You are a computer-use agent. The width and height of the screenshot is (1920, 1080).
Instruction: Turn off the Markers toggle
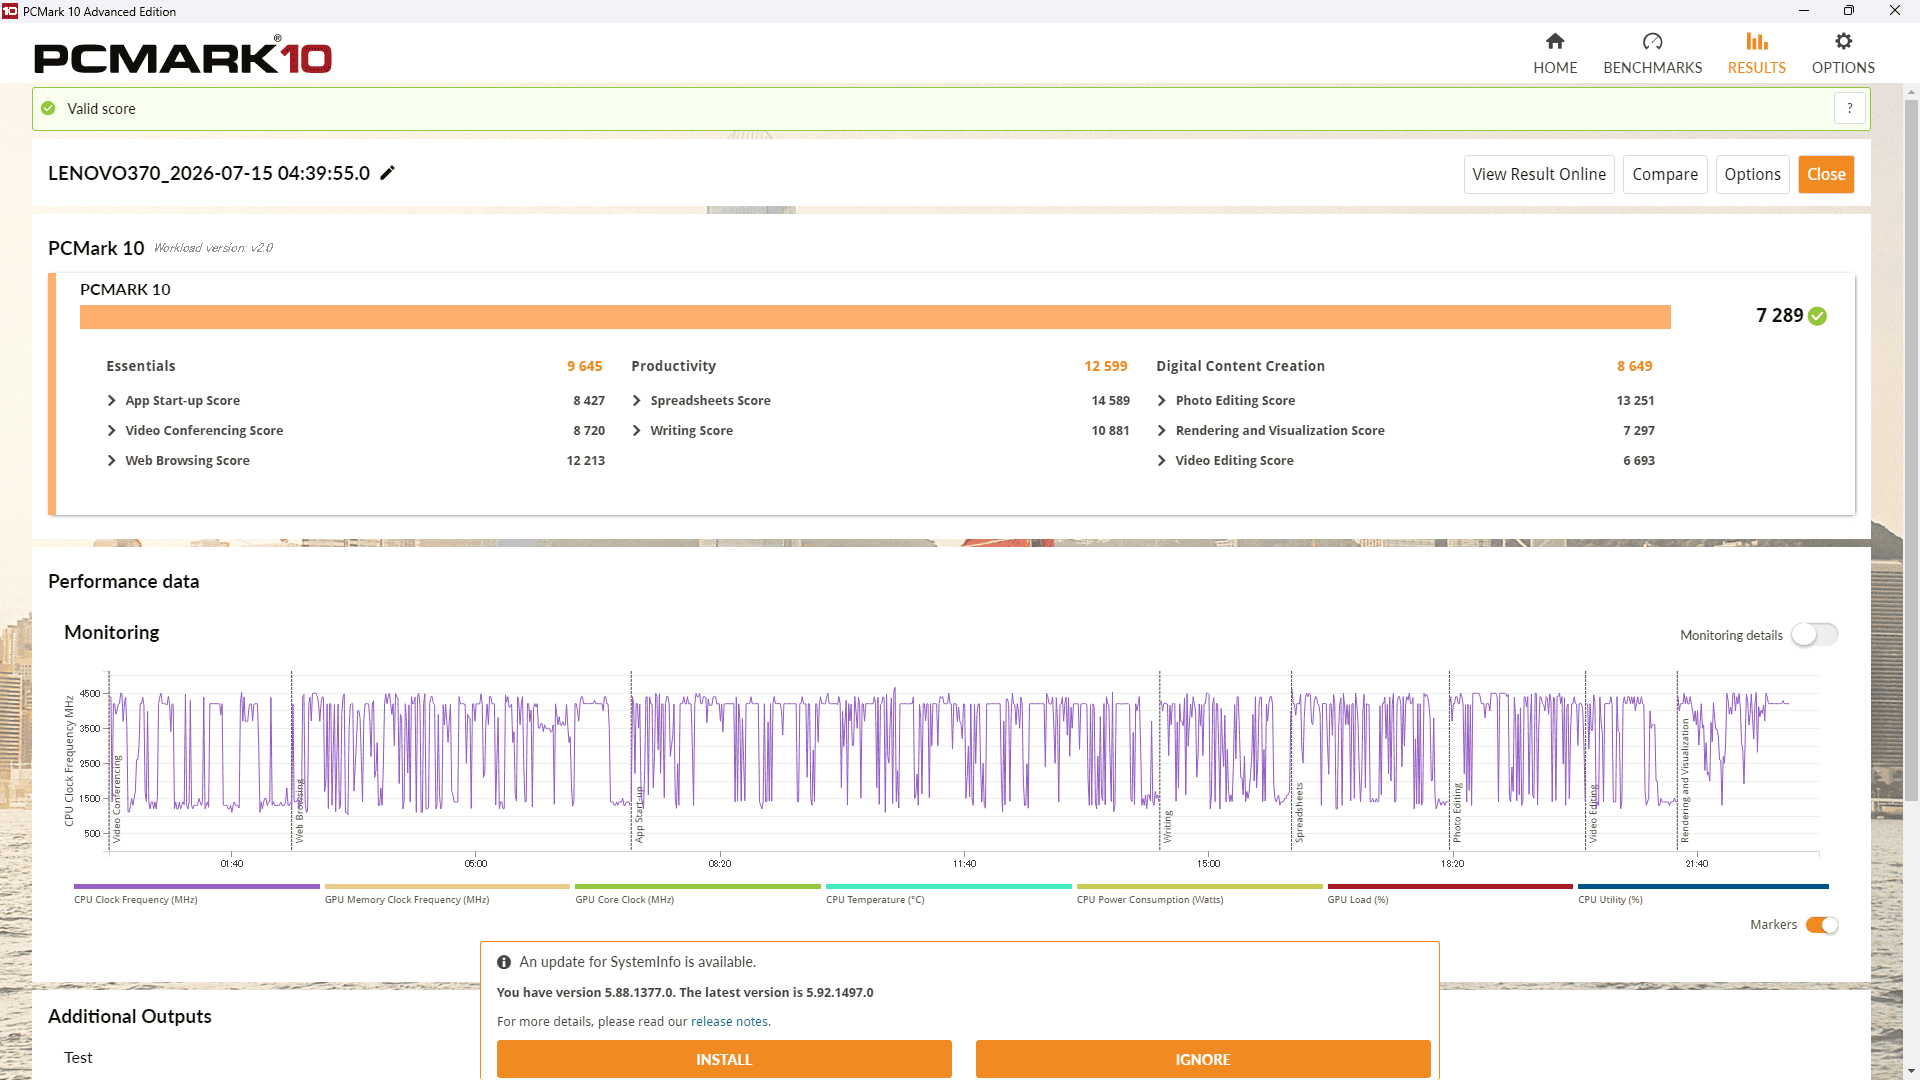(1822, 925)
